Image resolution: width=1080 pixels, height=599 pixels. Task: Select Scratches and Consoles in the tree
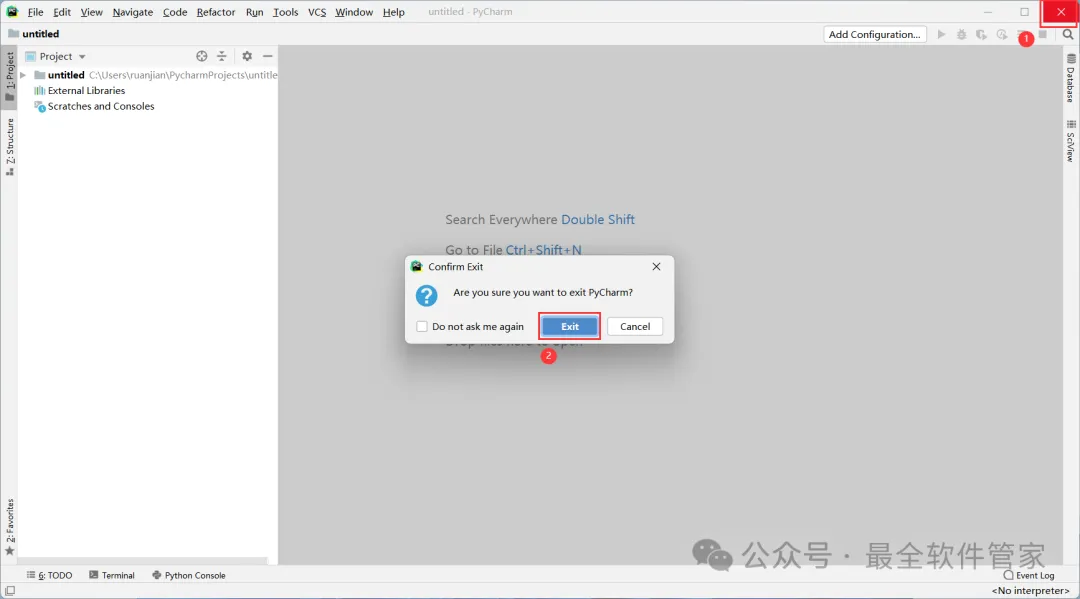[101, 107]
